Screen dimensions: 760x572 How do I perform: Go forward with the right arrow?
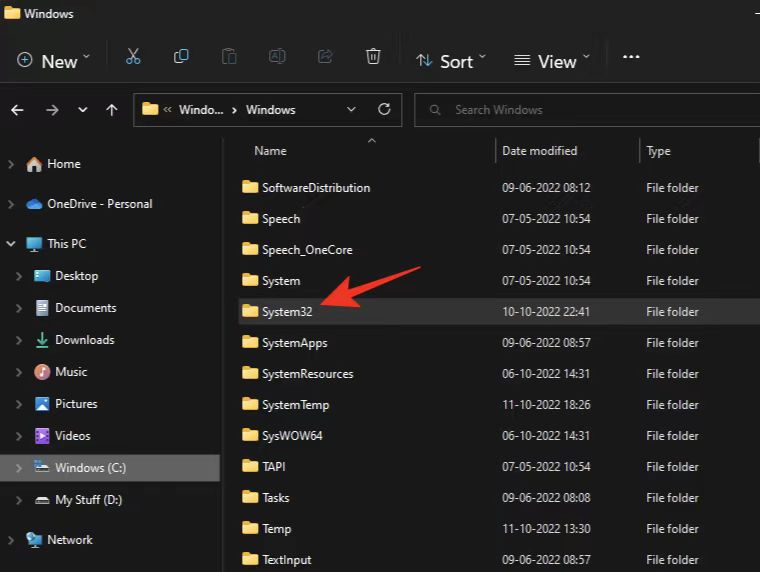(x=52, y=111)
